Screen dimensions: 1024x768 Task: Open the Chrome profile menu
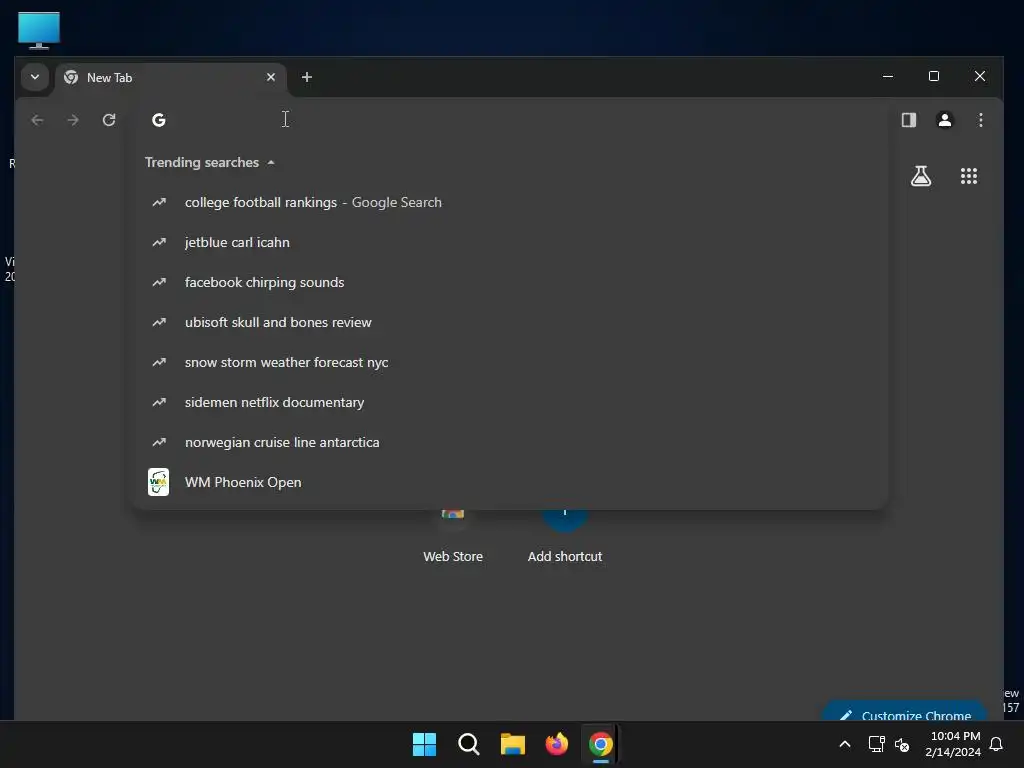[944, 120]
